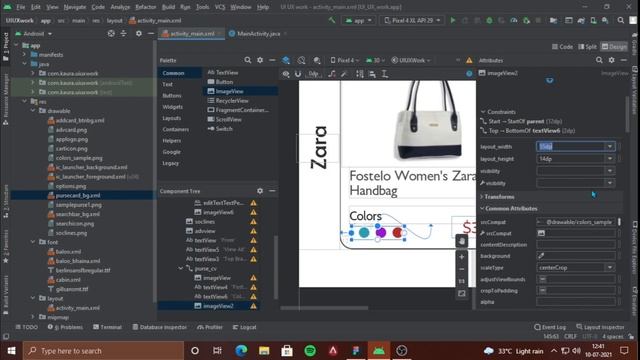Screen dimensions: 640x360
Task: Open the VCS menu
Action: [220, 7]
